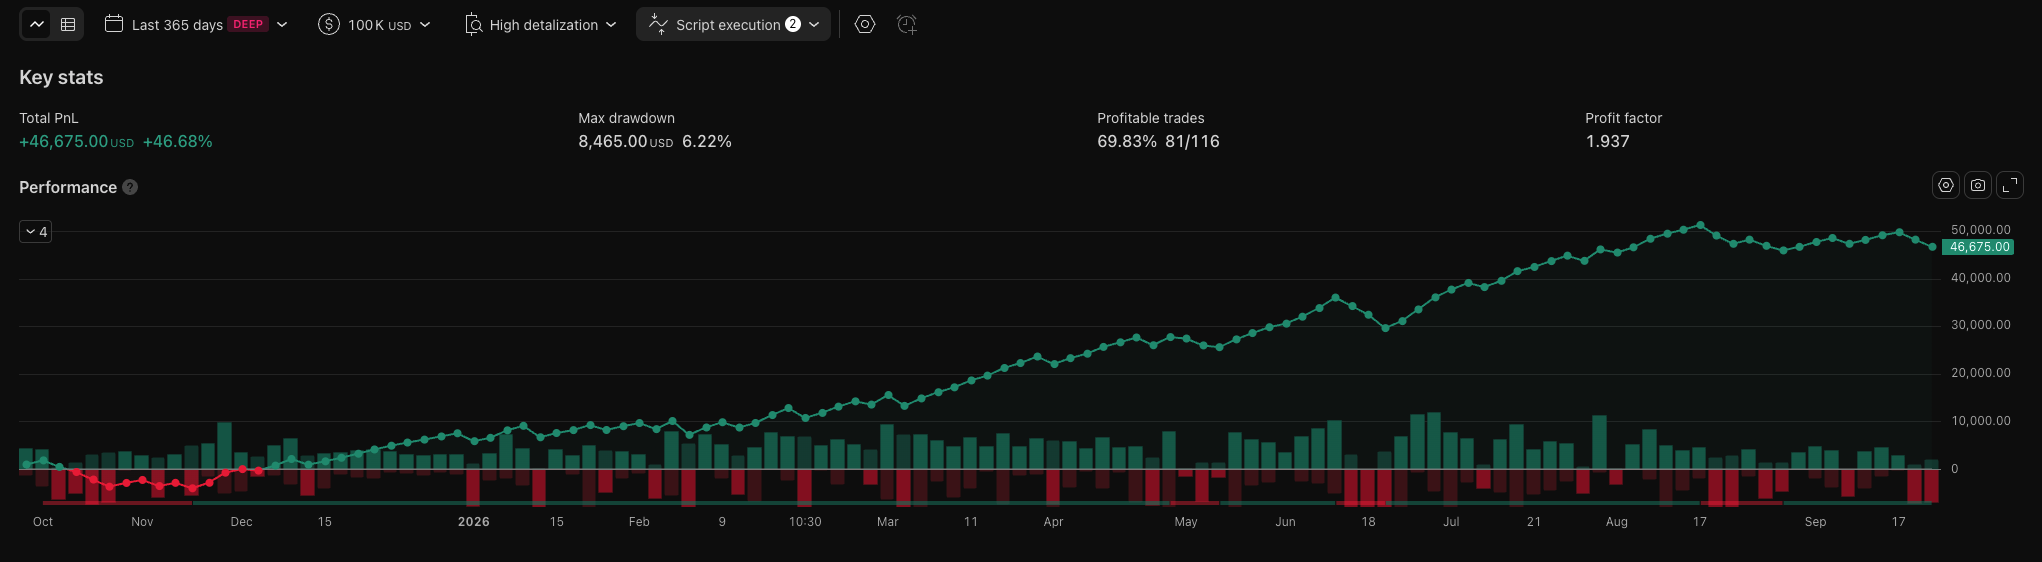Switch to the table list view
Screen dimensions: 2042x562
pos(68,24)
